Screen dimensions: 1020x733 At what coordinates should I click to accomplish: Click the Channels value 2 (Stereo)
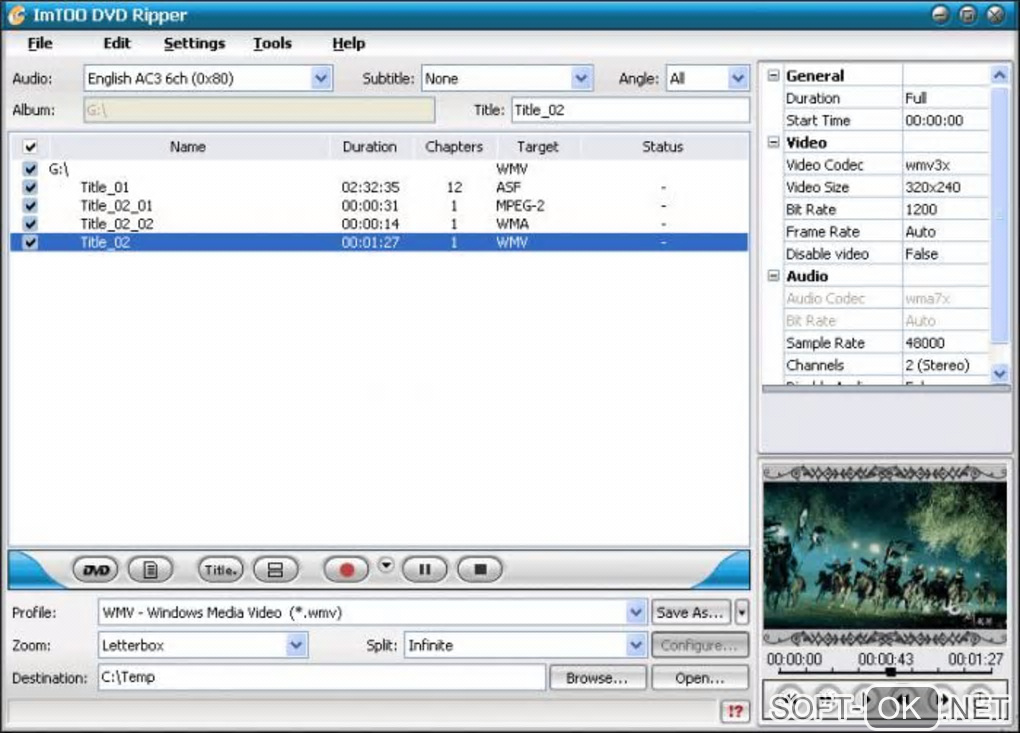tap(937, 365)
